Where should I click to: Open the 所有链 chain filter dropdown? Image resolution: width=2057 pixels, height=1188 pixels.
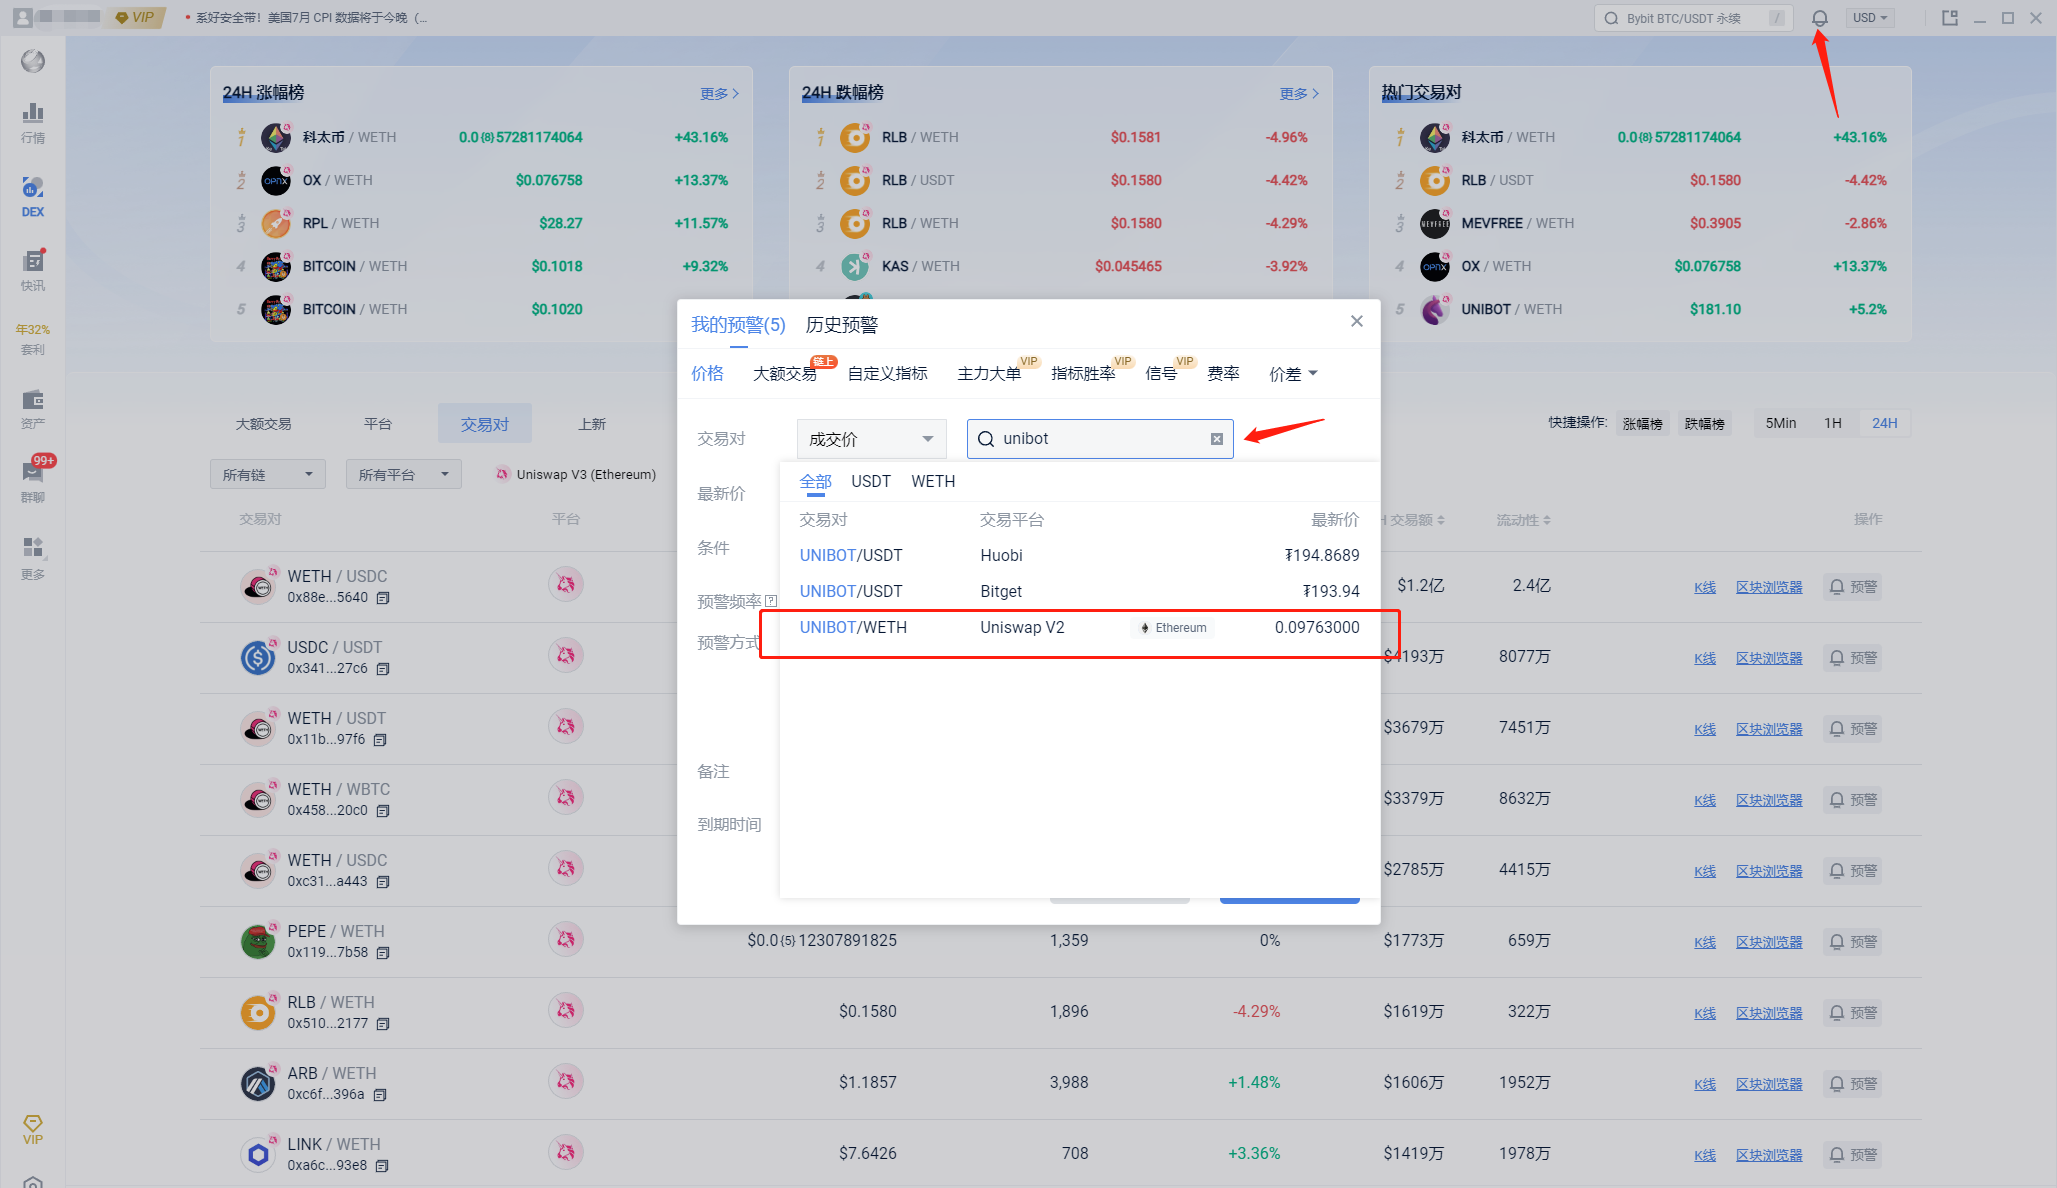point(268,474)
